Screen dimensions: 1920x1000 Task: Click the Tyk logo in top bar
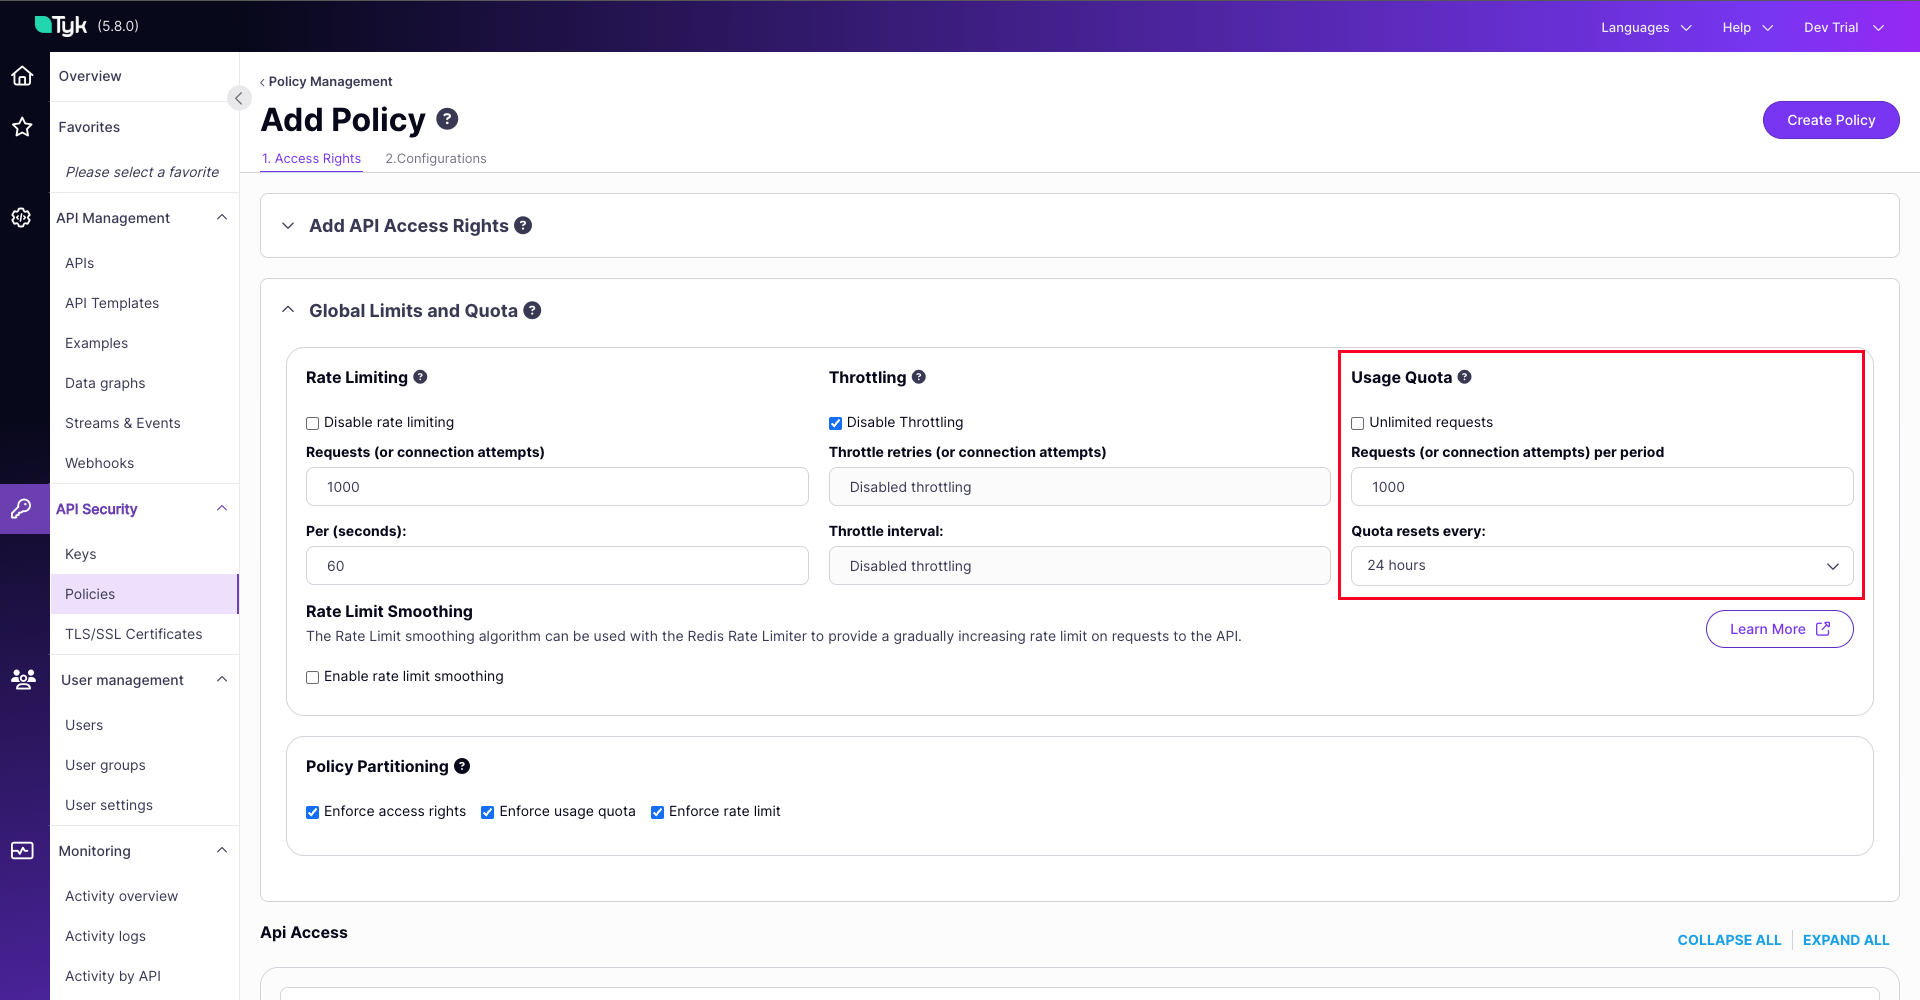click(x=60, y=25)
